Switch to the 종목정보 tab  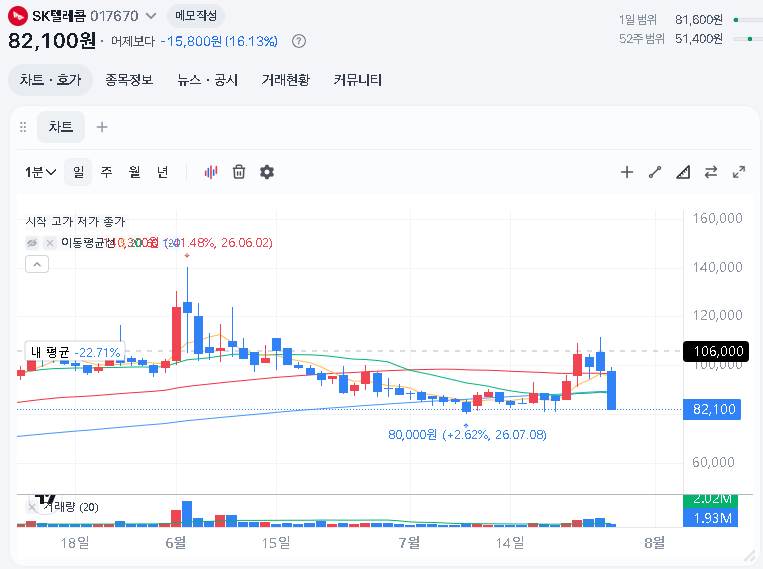pos(129,80)
